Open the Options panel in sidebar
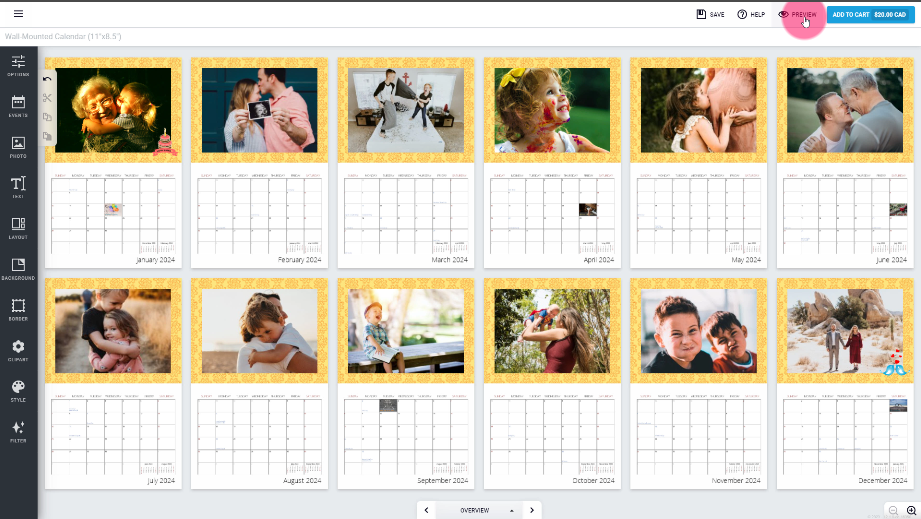Viewport: 921px width, 519px height. [18, 66]
